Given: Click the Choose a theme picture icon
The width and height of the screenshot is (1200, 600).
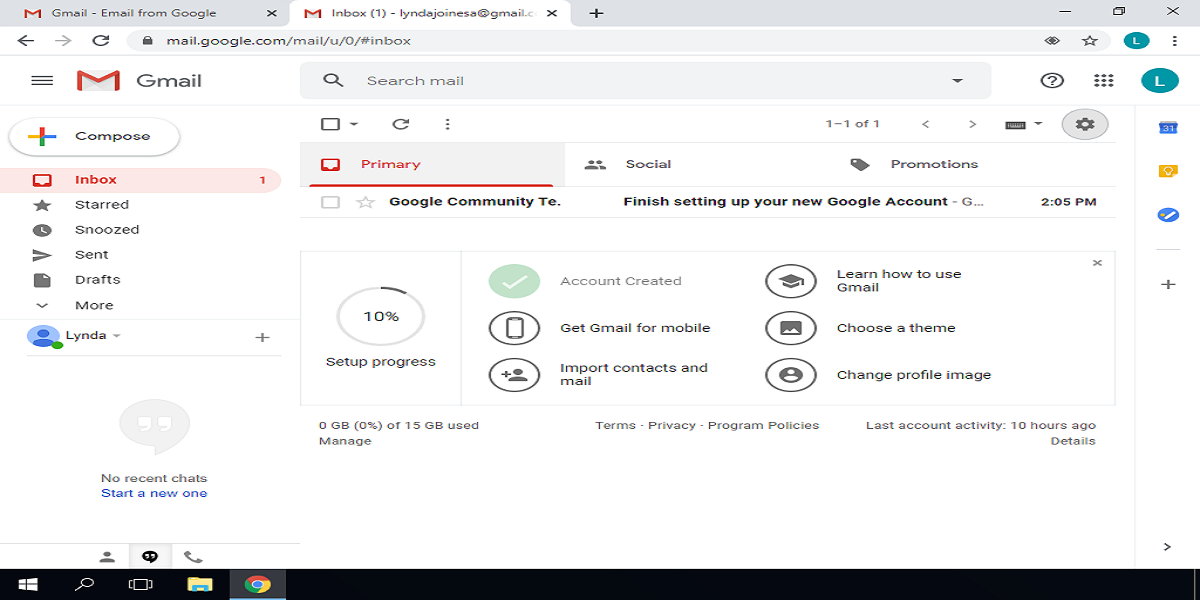Looking at the screenshot, I should pos(791,328).
